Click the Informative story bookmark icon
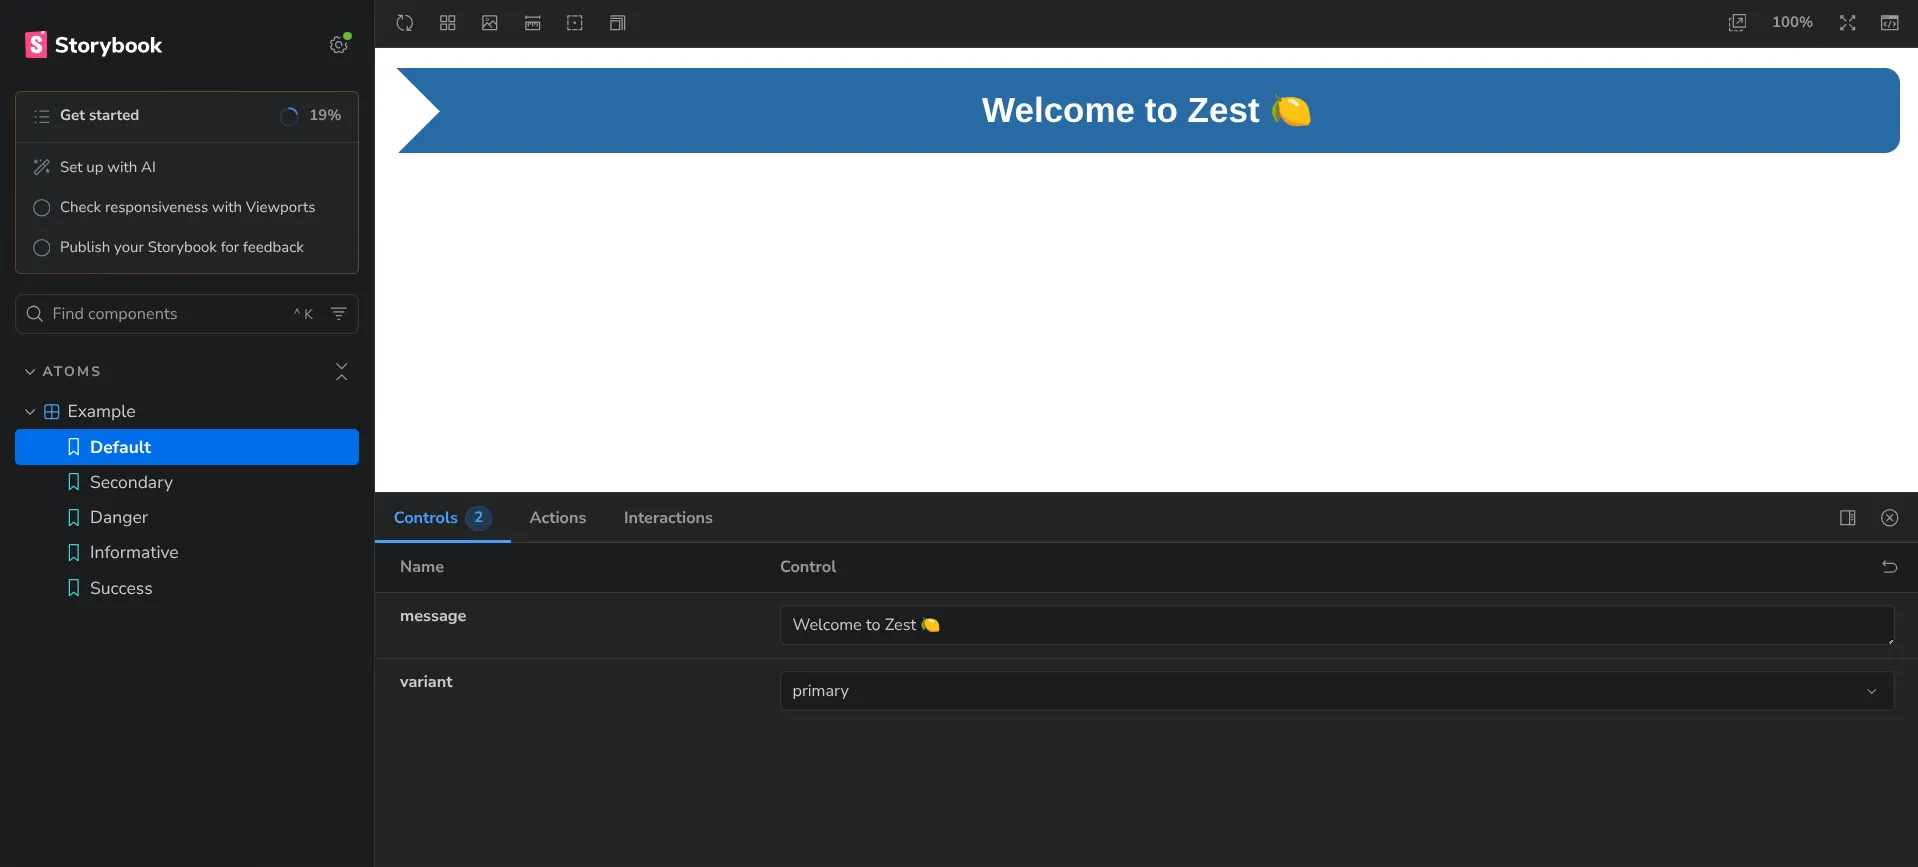This screenshot has height=867, width=1918. pos(73,552)
